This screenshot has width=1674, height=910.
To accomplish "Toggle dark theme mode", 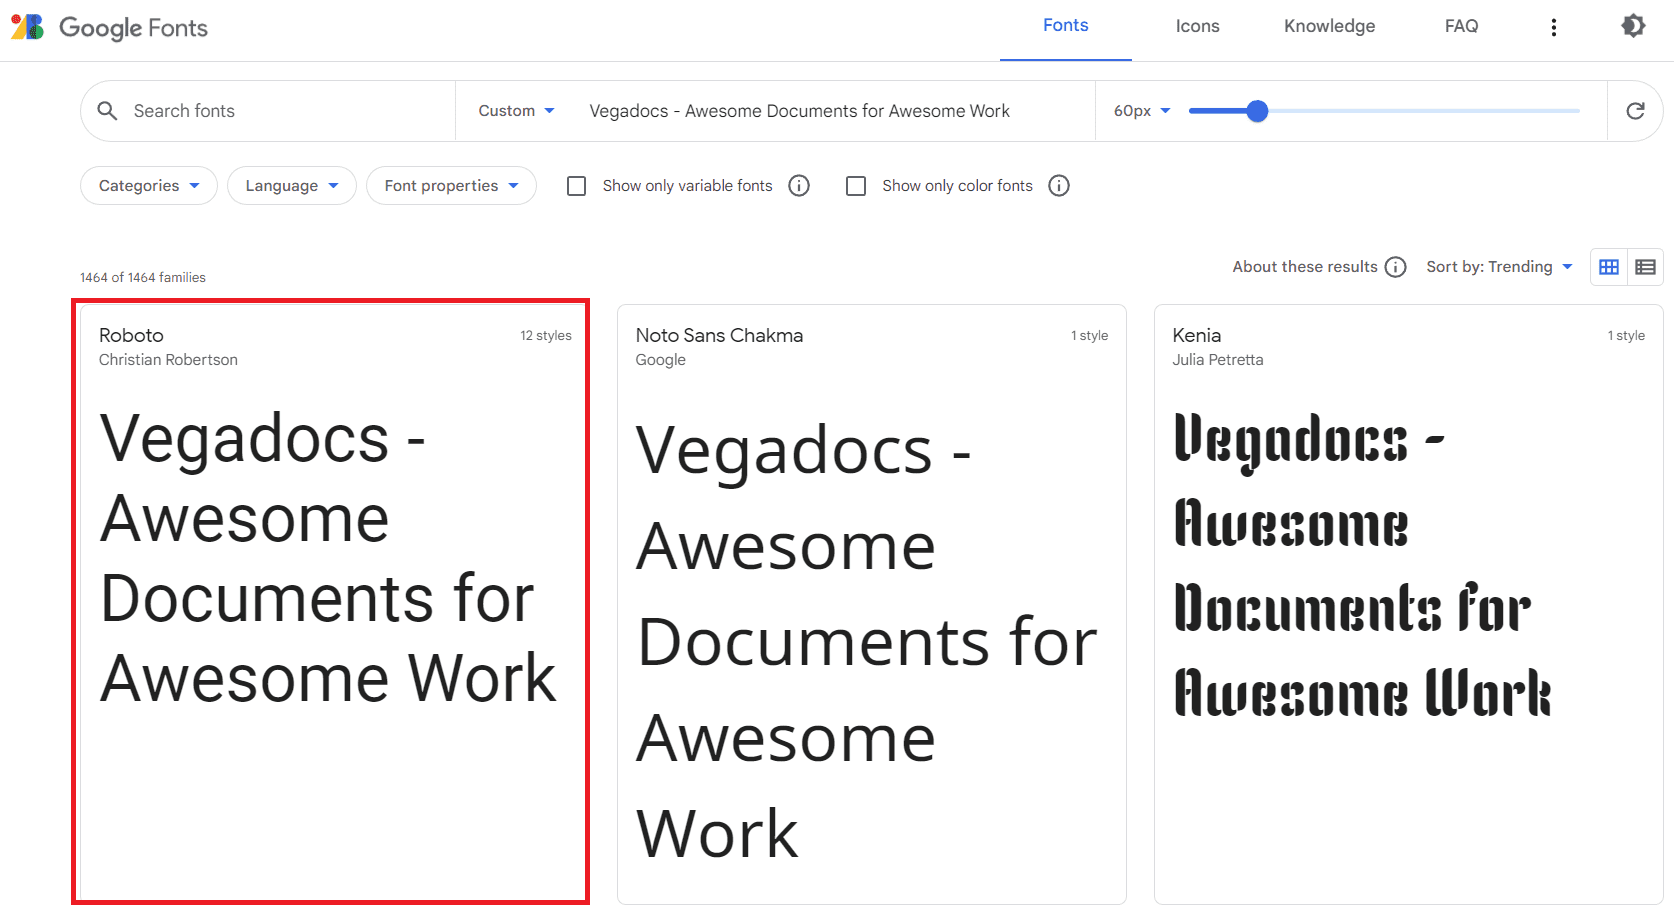I will pyautogui.click(x=1632, y=26).
